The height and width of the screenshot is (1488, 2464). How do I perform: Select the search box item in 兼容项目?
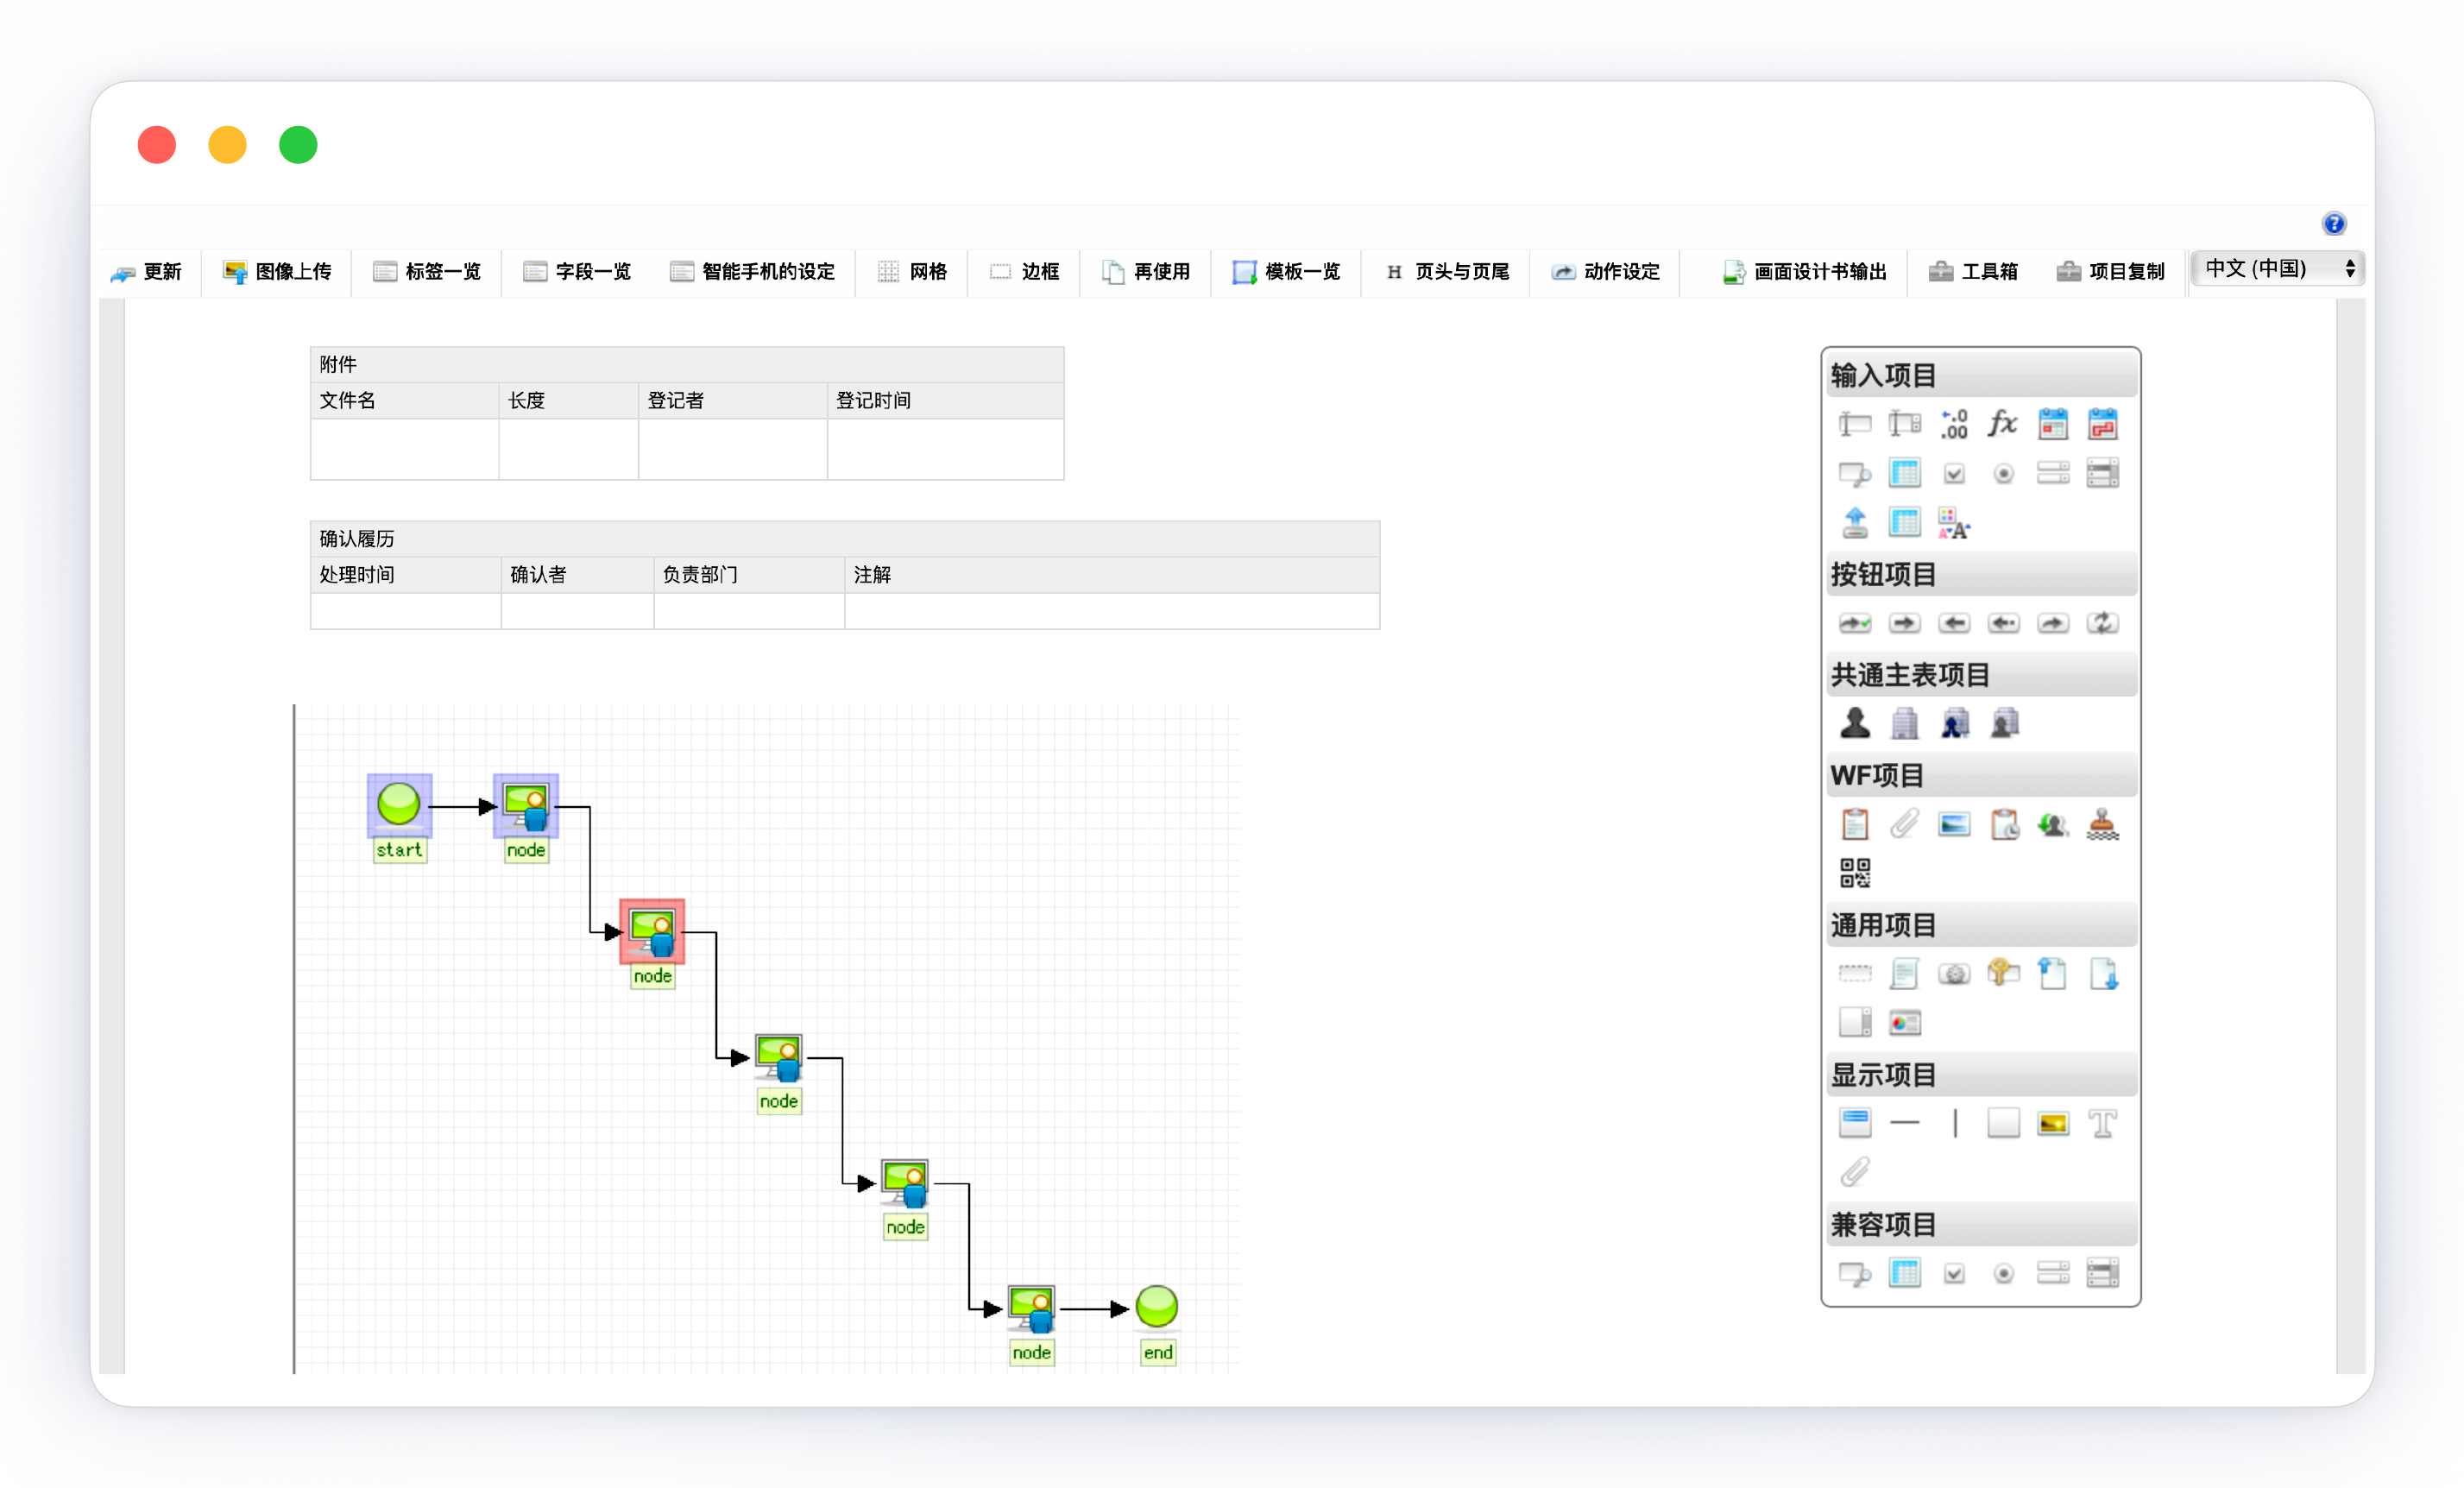(x=1855, y=1274)
